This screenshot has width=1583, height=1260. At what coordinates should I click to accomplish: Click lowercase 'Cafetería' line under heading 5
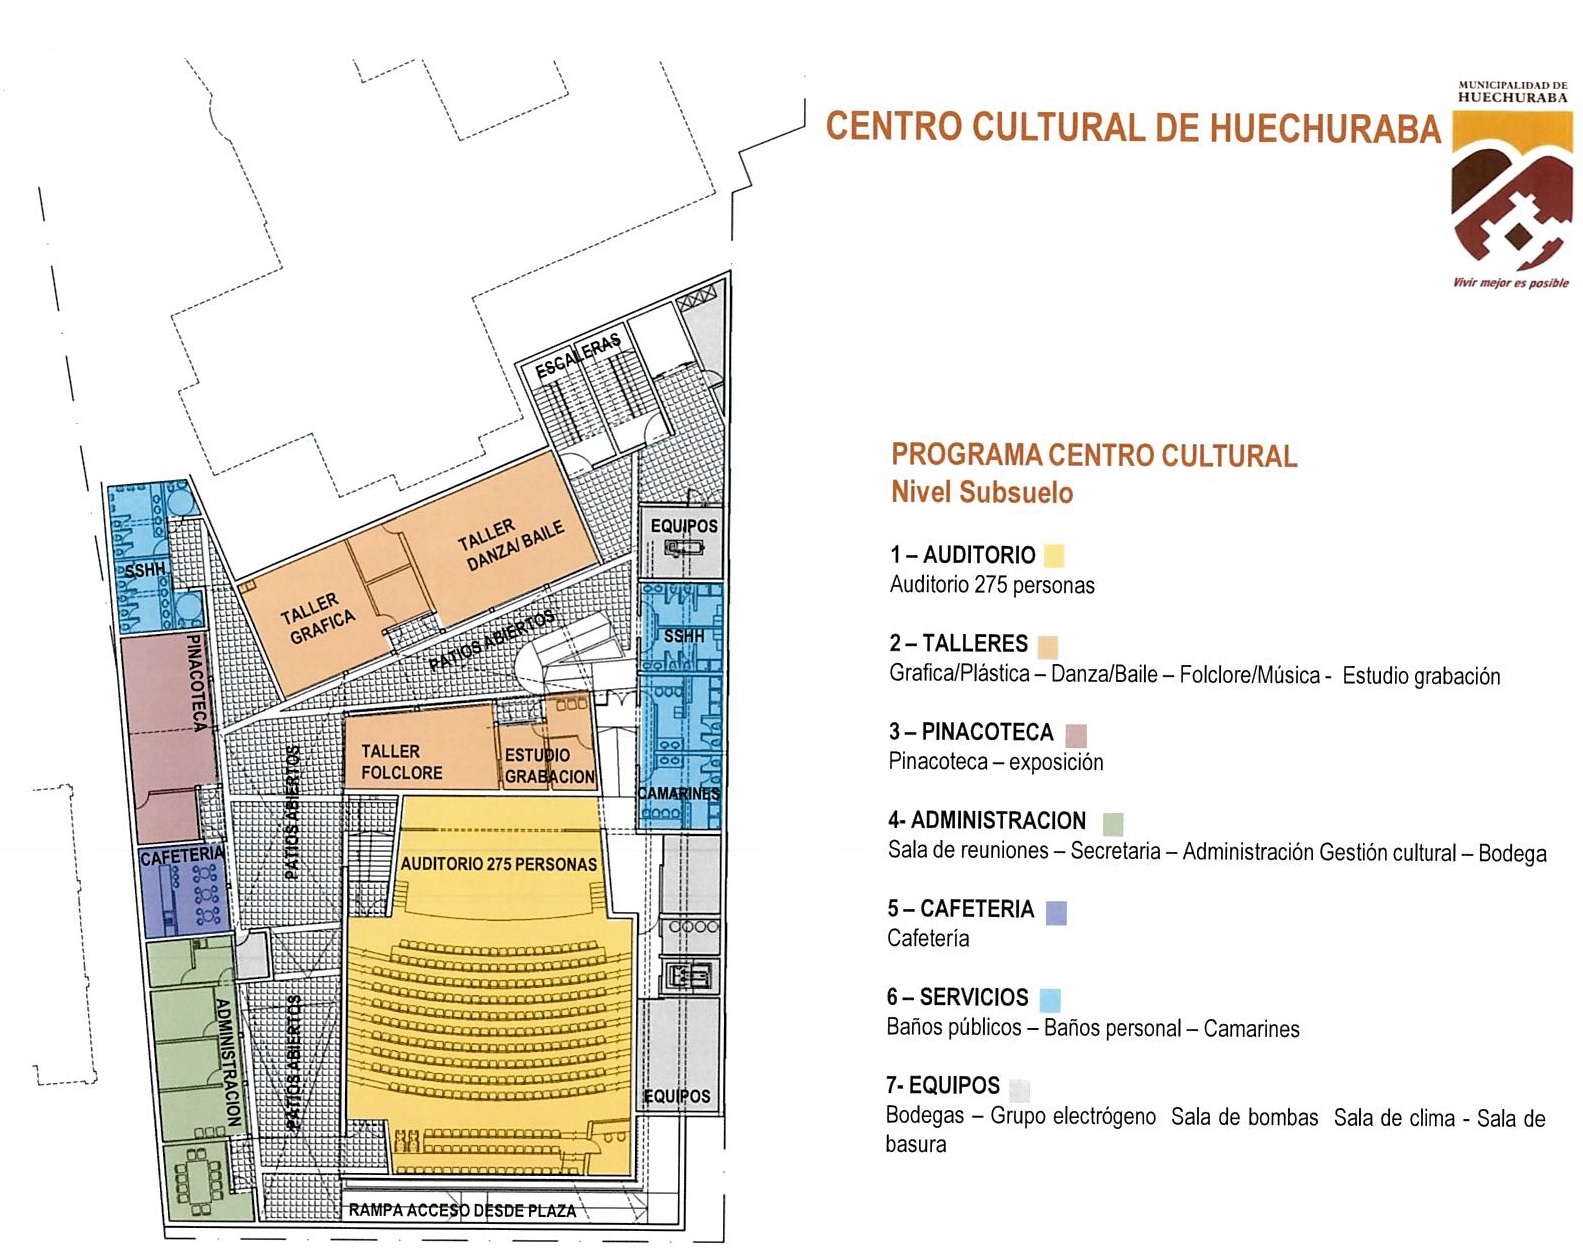928,939
